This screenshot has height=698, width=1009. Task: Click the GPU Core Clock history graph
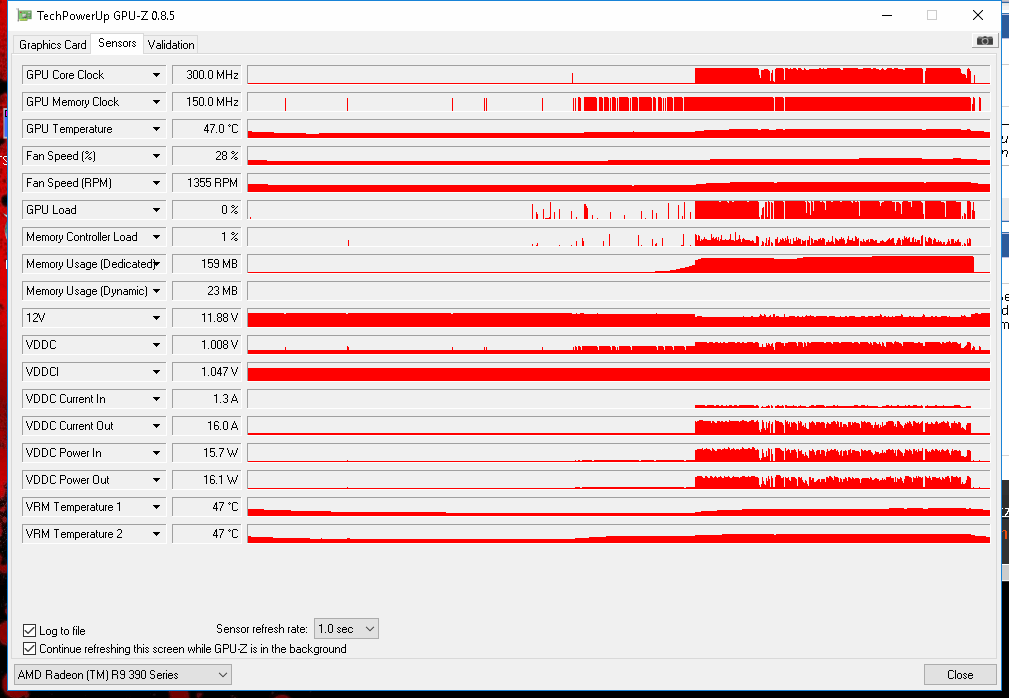(618, 75)
